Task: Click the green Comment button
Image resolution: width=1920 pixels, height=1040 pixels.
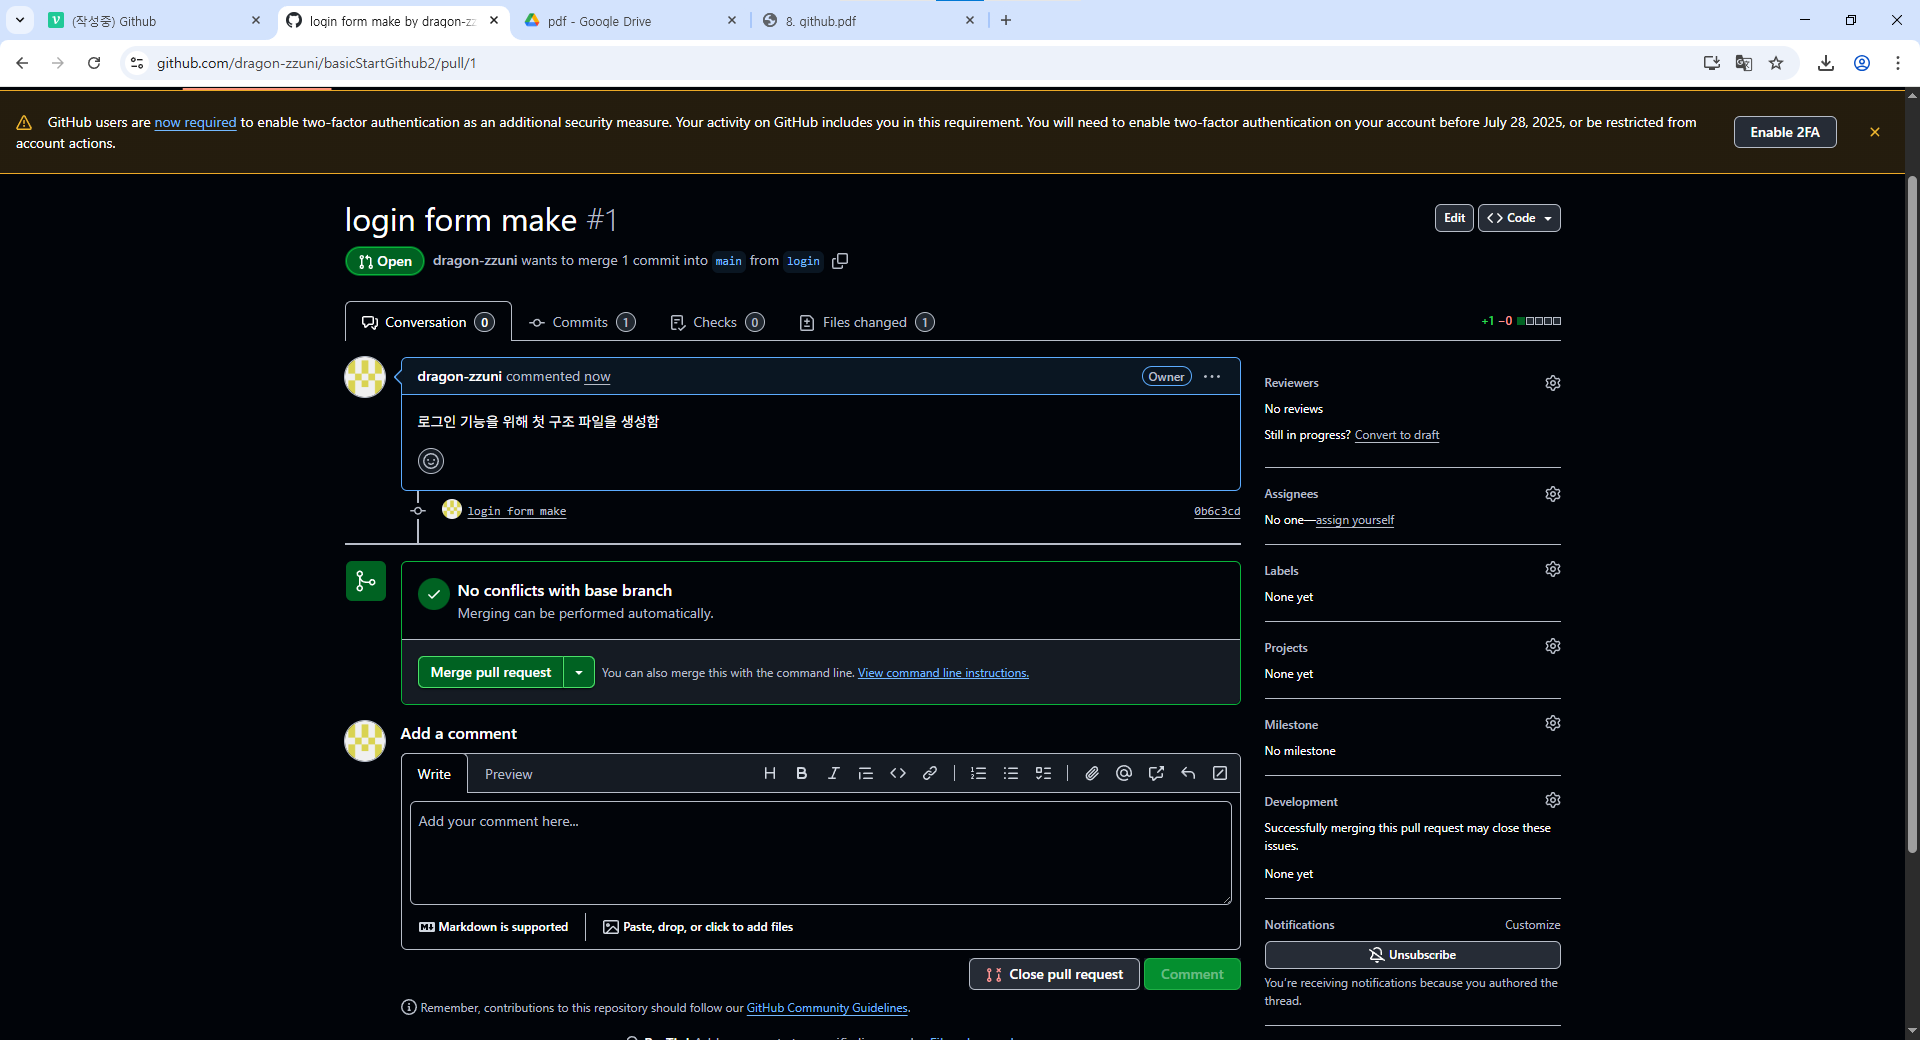Action: point(1192,974)
